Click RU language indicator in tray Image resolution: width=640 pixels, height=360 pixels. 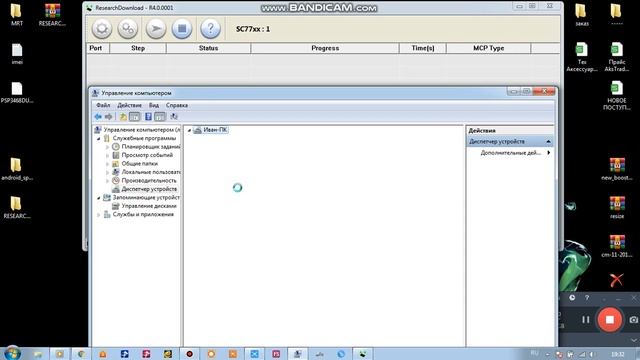[534, 353]
